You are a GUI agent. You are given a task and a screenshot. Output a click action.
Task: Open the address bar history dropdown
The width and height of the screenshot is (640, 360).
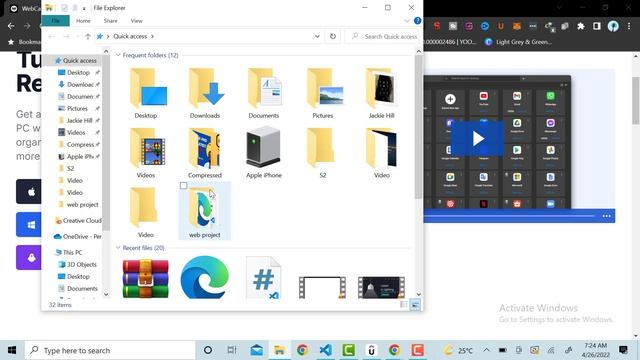click(x=317, y=36)
